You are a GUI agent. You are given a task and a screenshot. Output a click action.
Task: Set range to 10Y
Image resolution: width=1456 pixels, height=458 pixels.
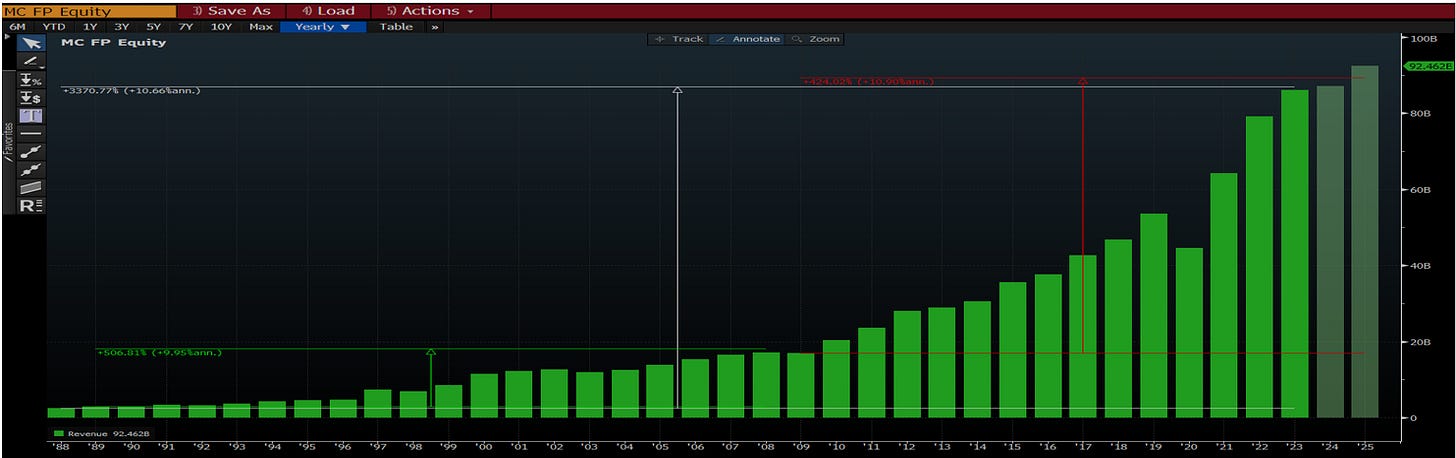[221, 27]
